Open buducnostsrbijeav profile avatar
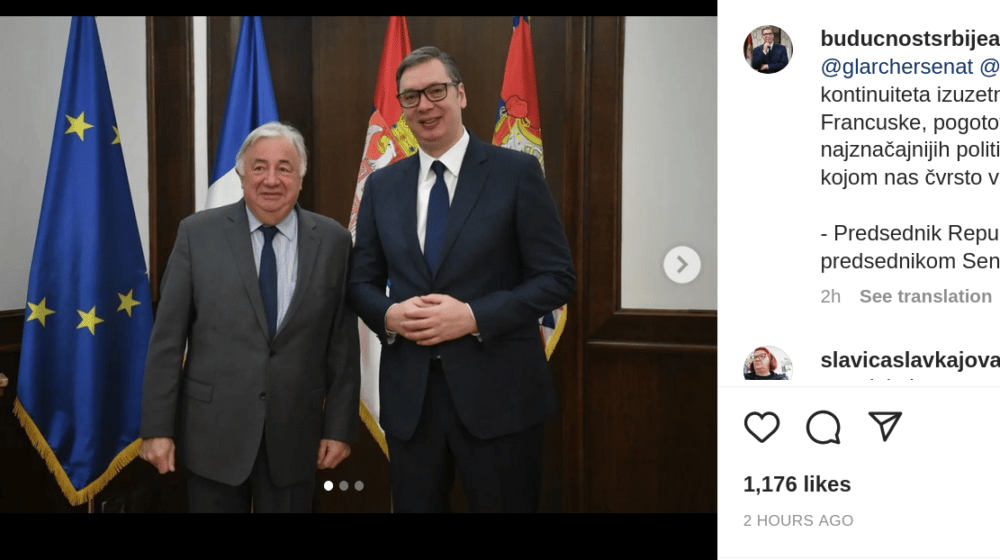Image resolution: width=1000 pixels, height=560 pixels. (x=768, y=50)
